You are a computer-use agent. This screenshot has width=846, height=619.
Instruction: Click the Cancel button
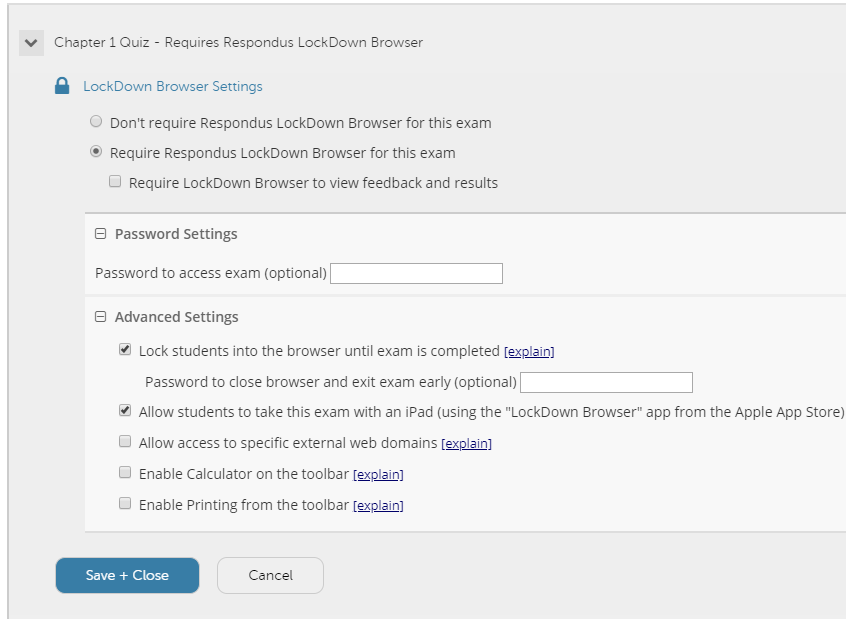(270, 575)
